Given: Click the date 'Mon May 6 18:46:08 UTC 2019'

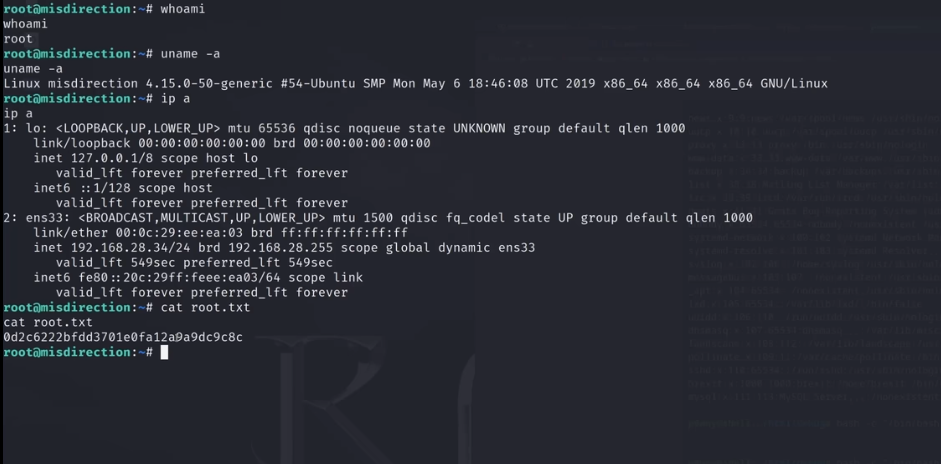Looking at the screenshot, I should 494,83.
